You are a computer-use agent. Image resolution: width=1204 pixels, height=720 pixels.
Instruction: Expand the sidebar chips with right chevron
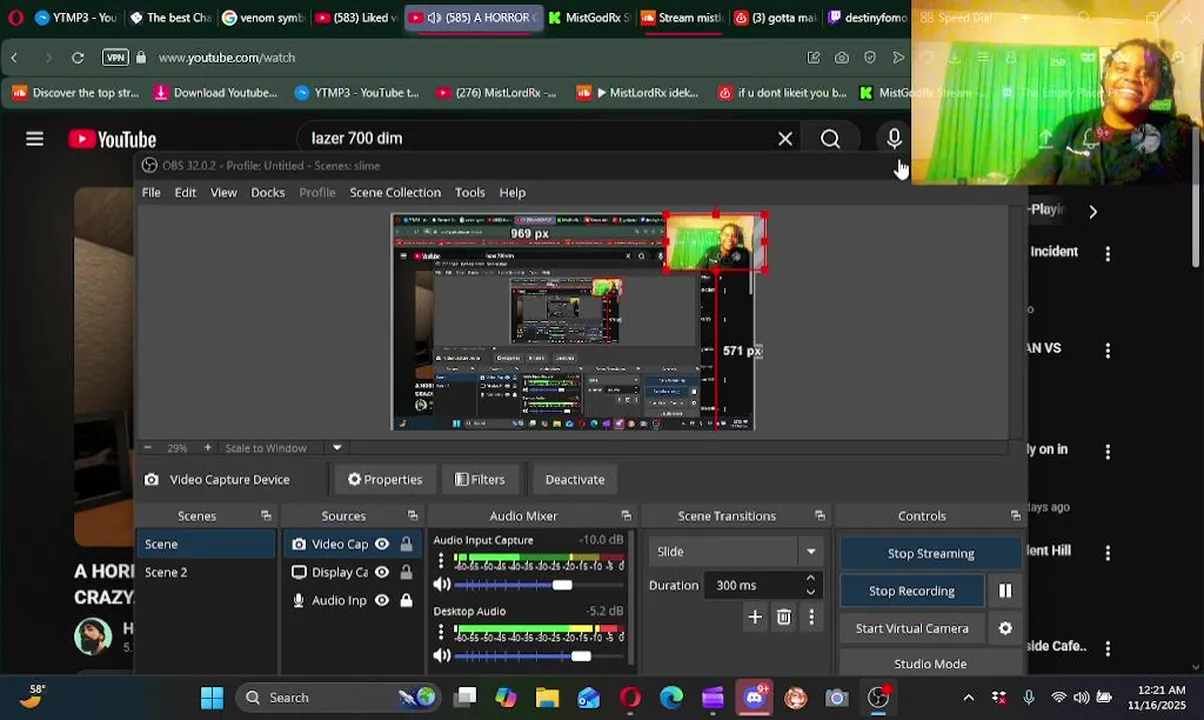(x=1093, y=212)
